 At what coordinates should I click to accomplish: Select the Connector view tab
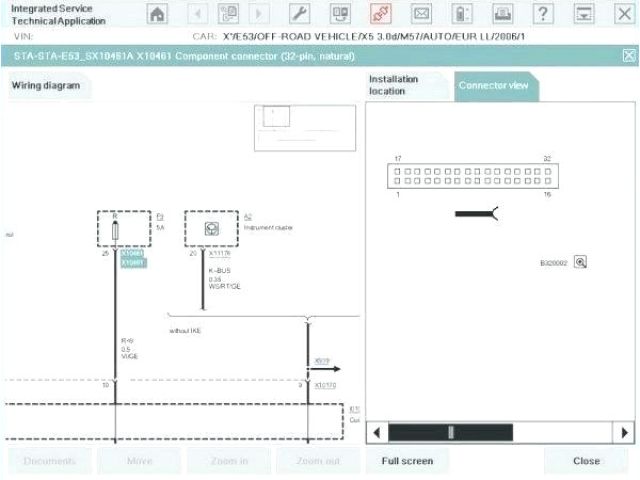(493, 85)
